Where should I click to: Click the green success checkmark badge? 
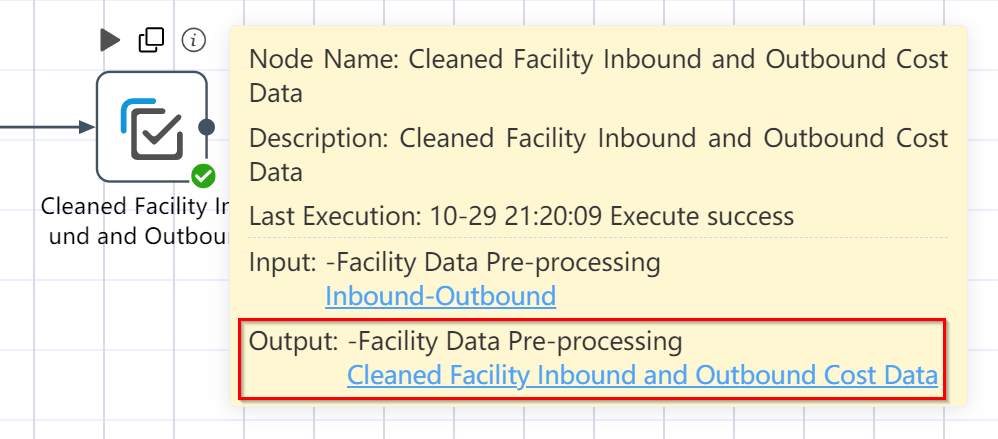pyautogui.click(x=204, y=176)
